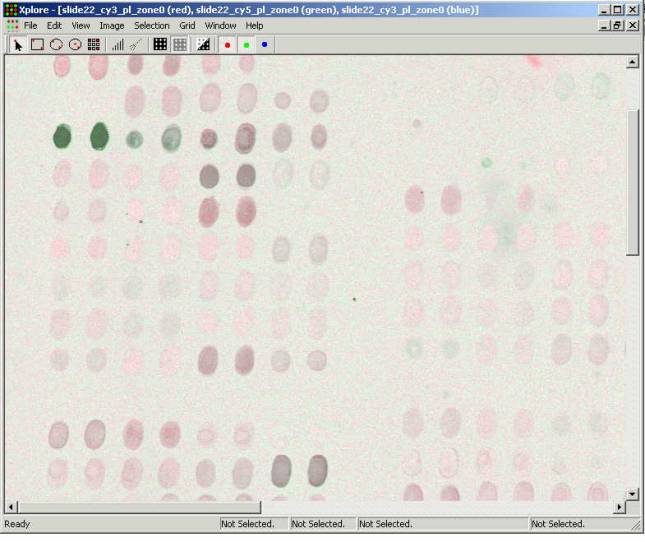
Task: Select the small red grid tool
Action: [x=93, y=44]
